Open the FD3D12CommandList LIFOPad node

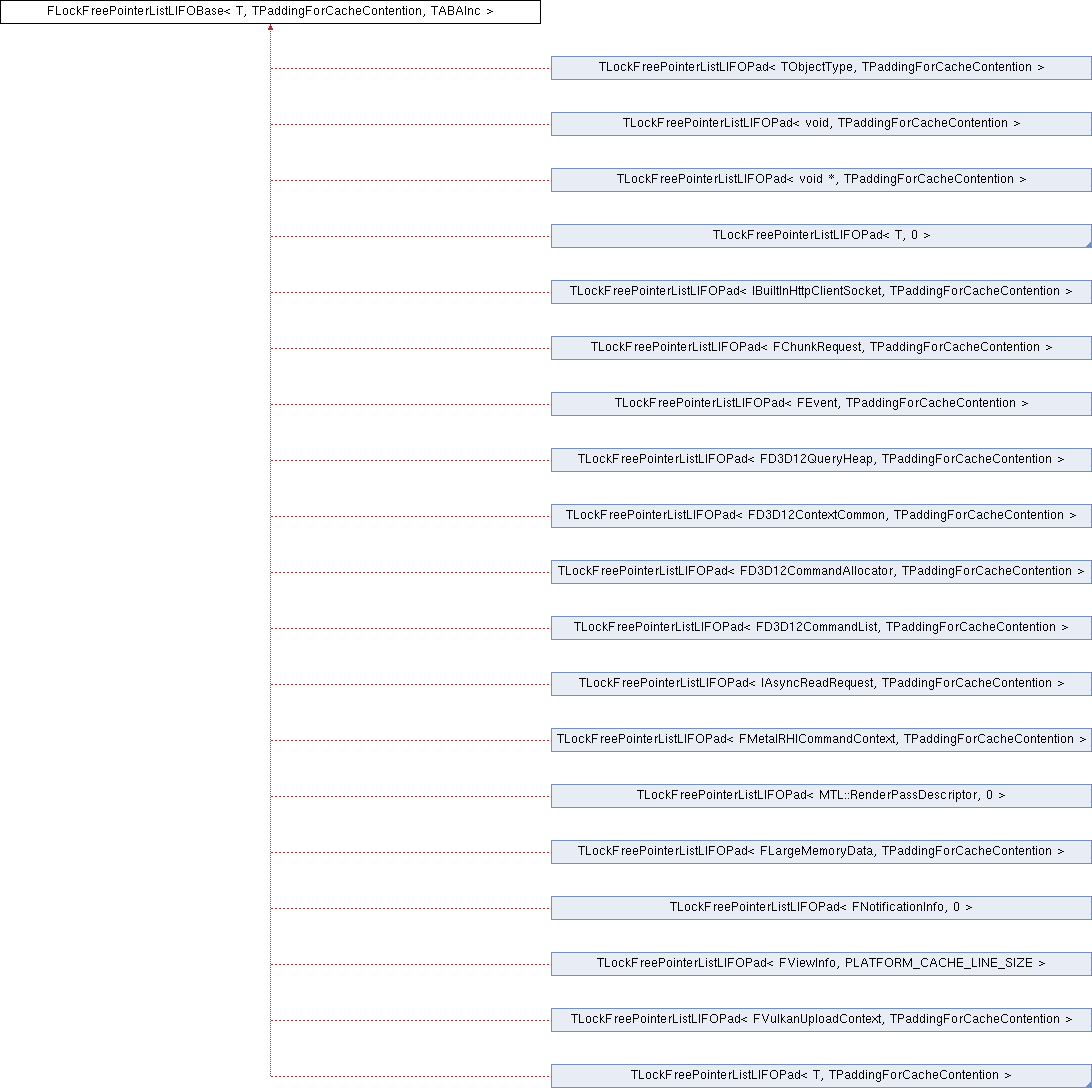coord(821,627)
